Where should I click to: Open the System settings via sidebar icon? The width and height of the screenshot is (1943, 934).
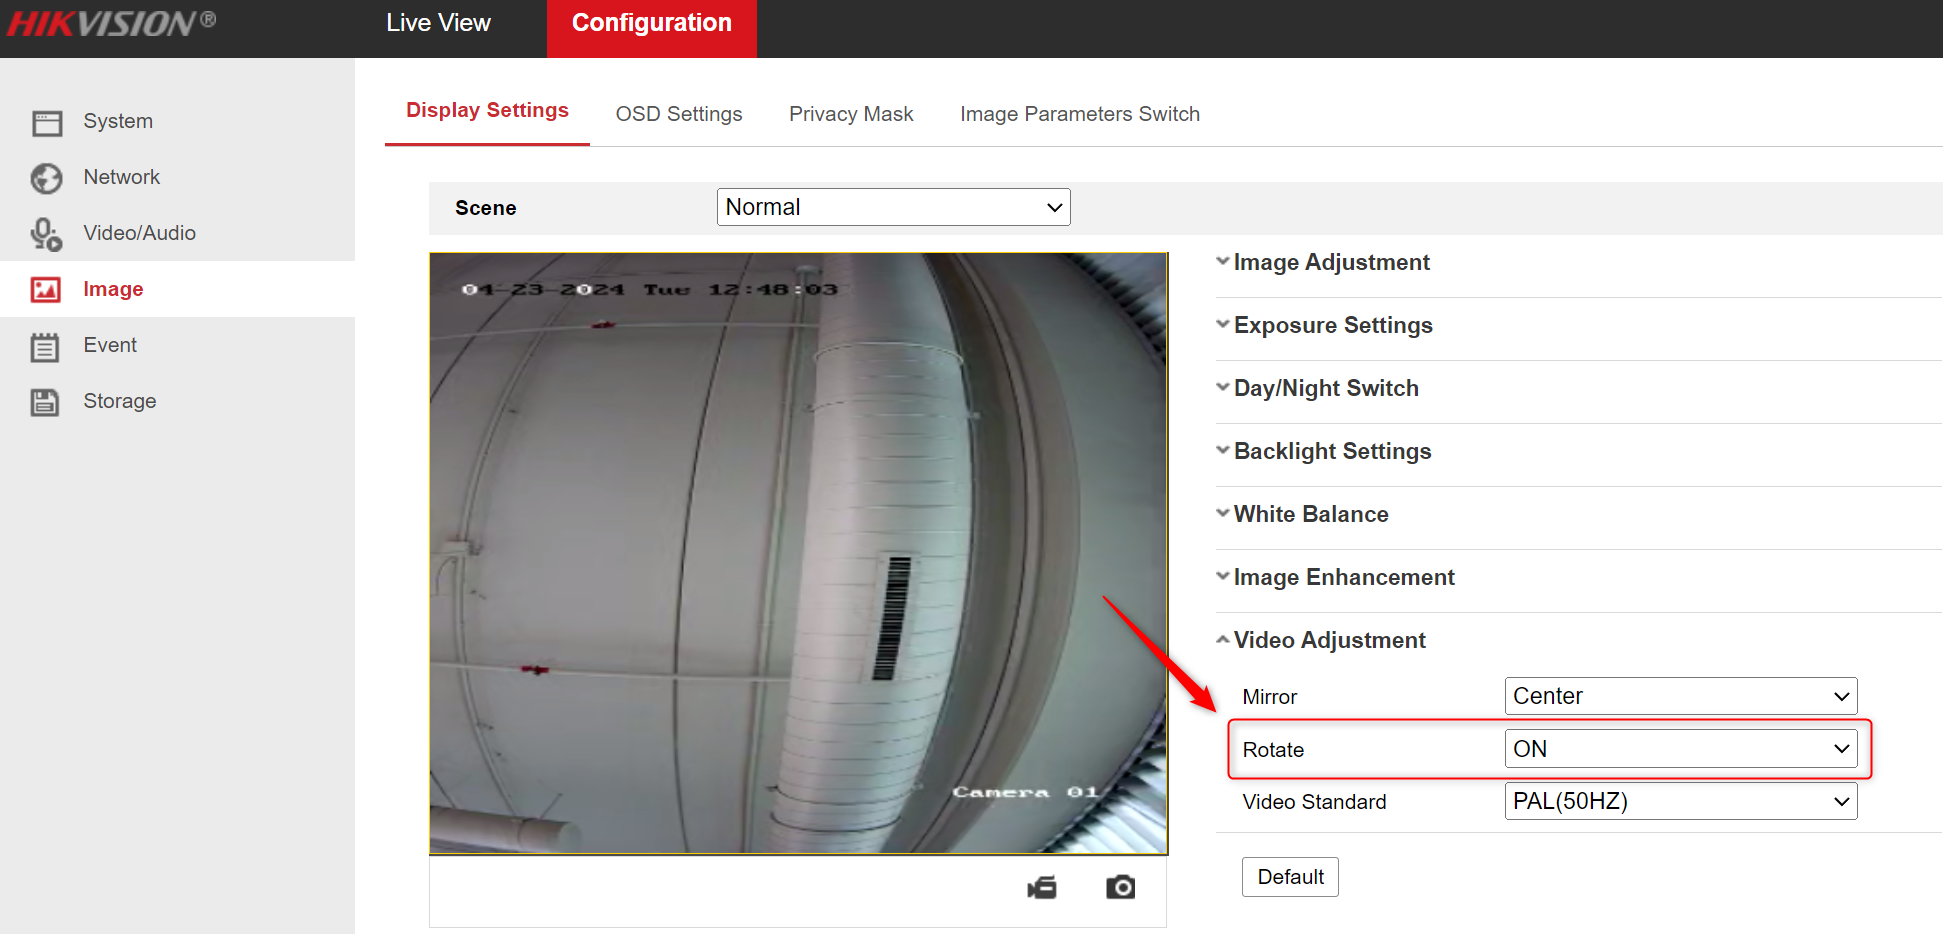coord(47,121)
